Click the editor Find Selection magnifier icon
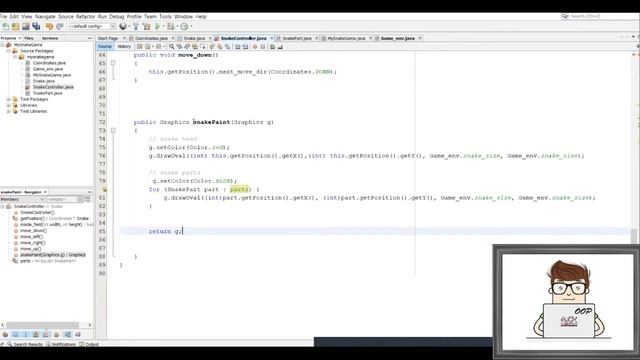The image size is (640, 360). [x=171, y=47]
